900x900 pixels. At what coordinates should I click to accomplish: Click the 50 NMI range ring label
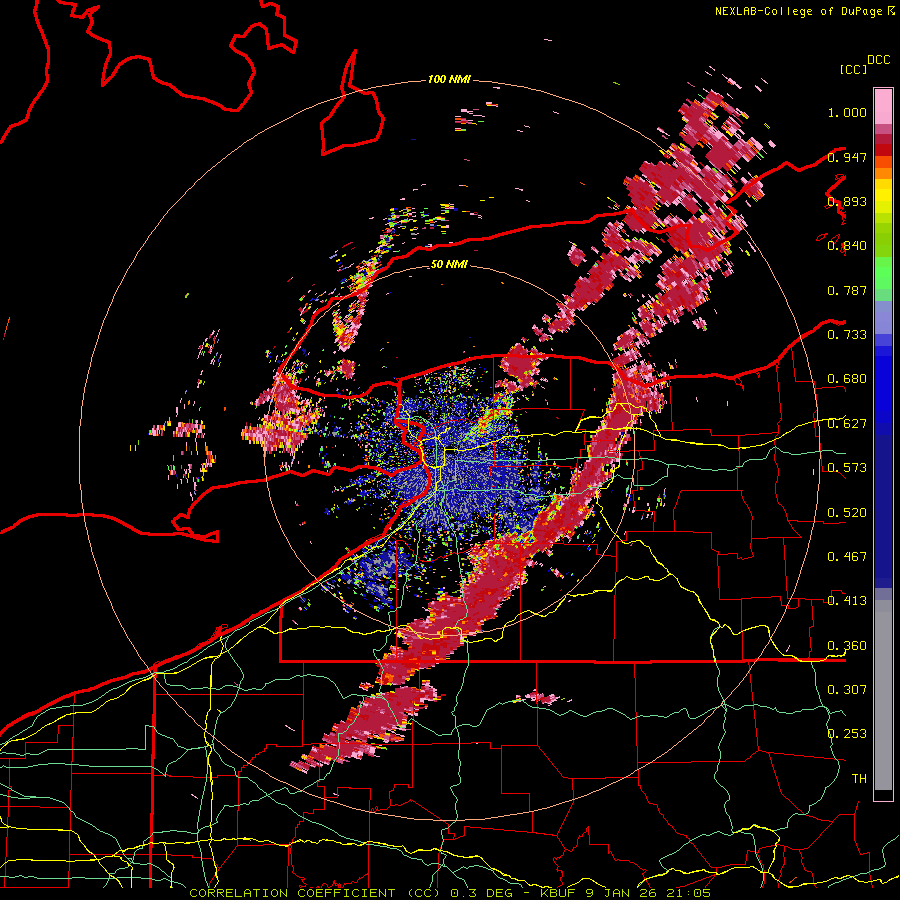coord(449,264)
